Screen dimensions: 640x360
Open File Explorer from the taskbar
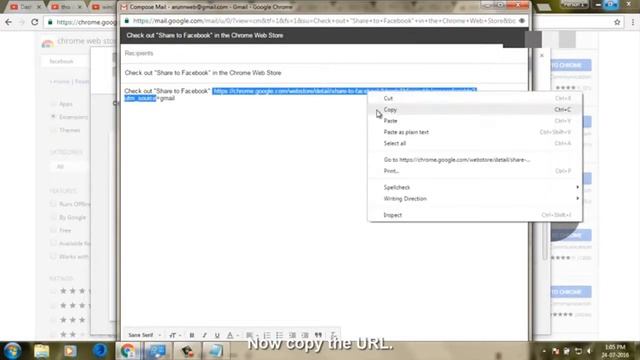coord(42,351)
